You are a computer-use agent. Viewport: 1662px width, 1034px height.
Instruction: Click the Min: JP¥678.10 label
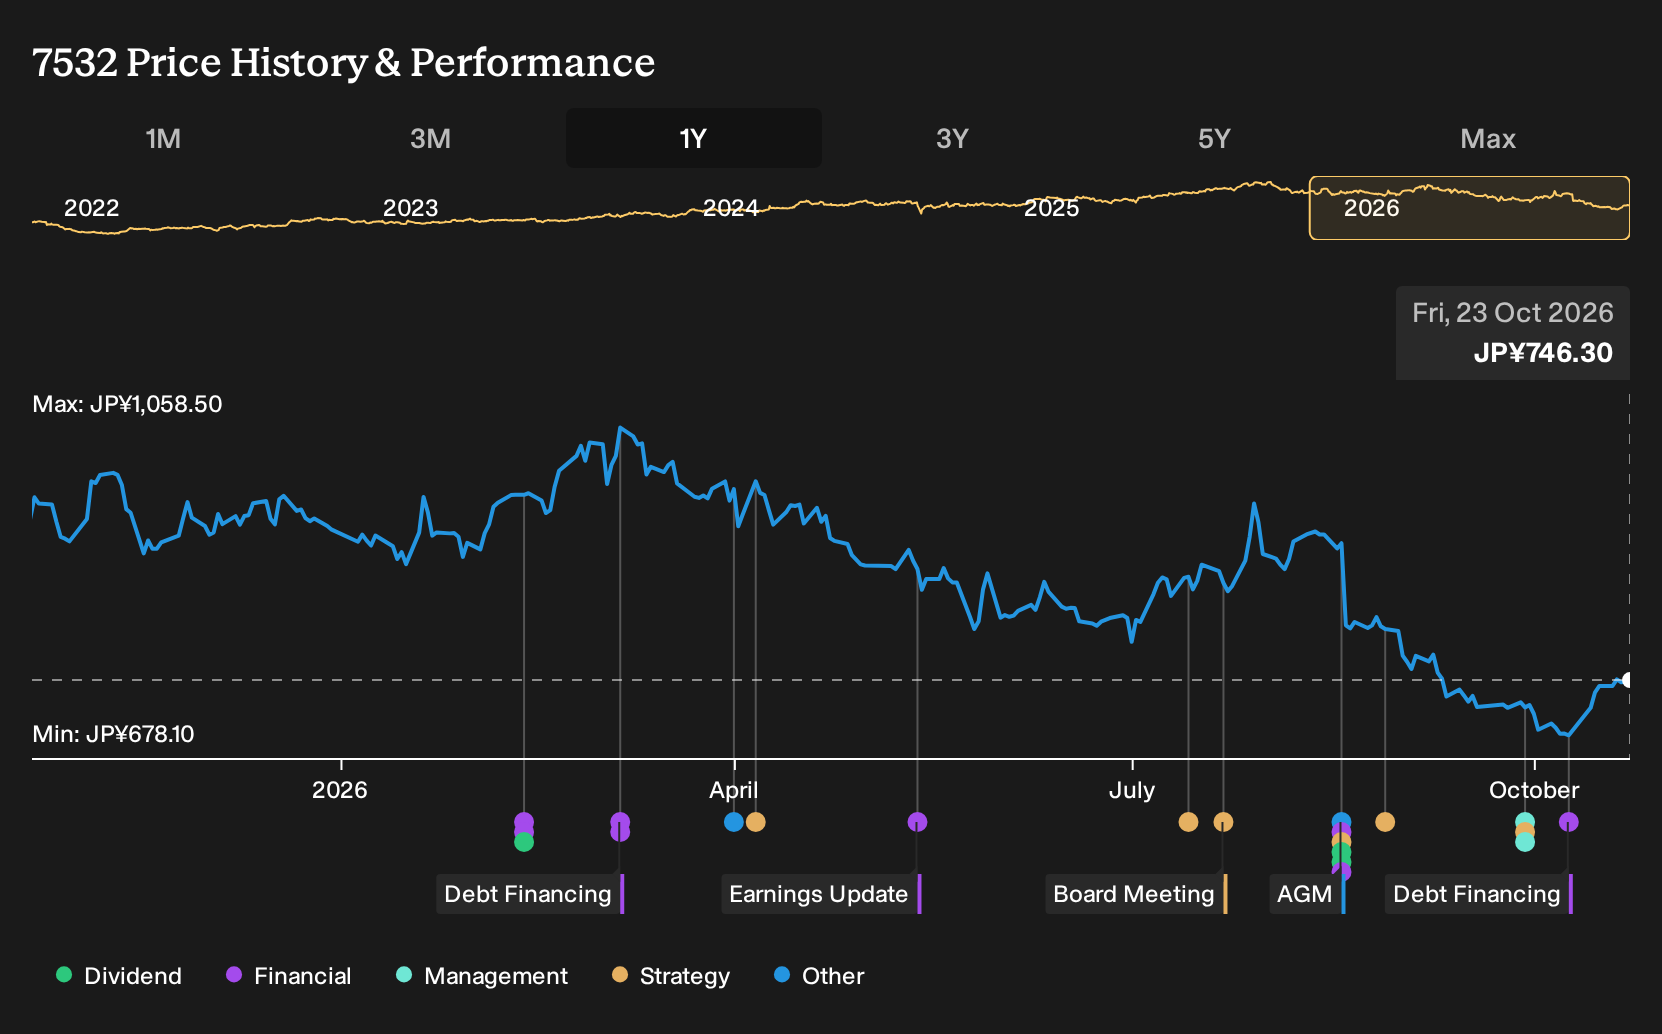(x=113, y=734)
